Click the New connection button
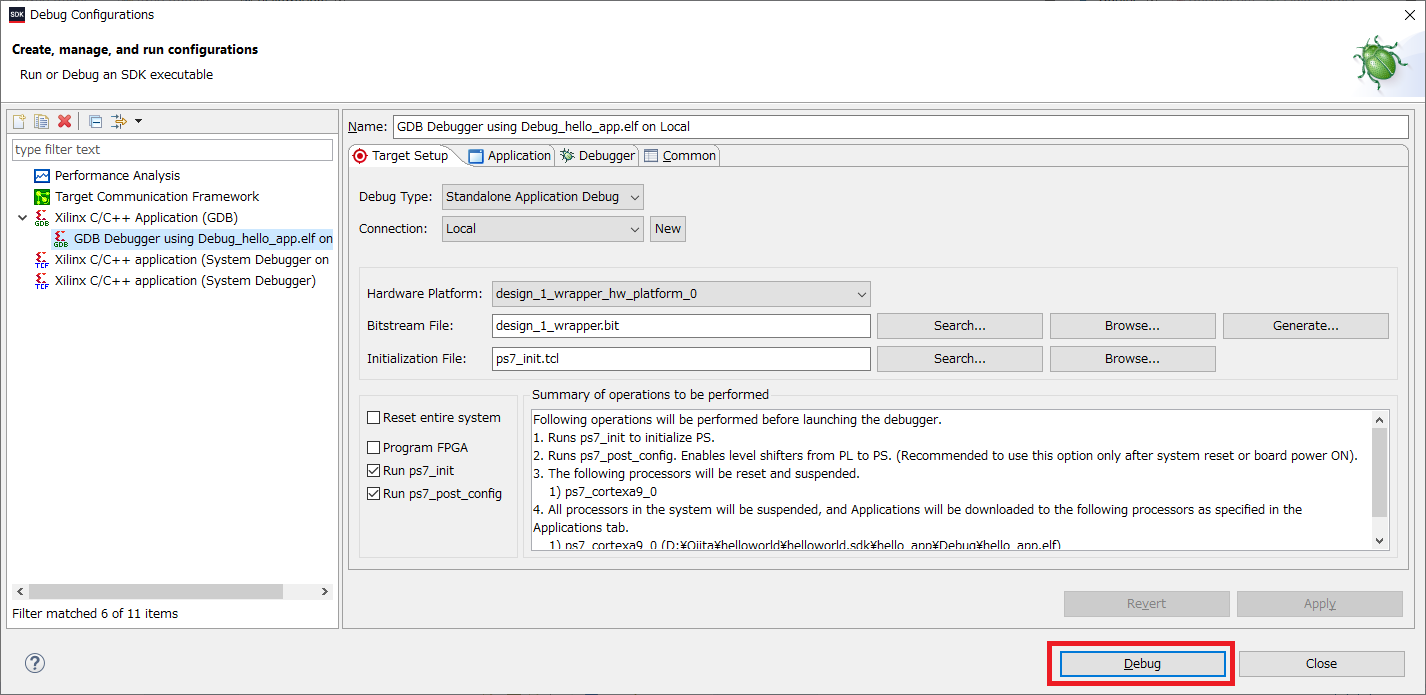The height and width of the screenshot is (695, 1426). pyautogui.click(x=668, y=229)
